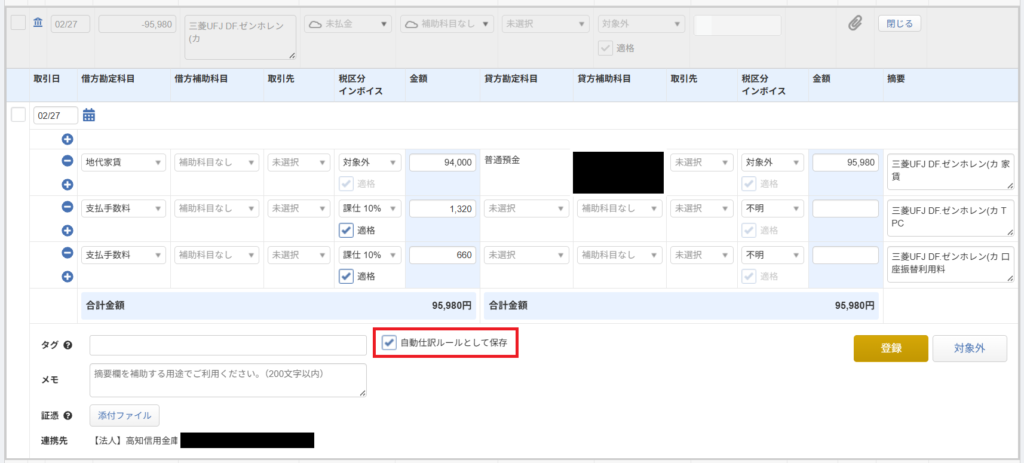Open the header 補助科目なし dropdown
This screenshot has height=463, width=1024.
pyautogui.click(x=447, y=24)
